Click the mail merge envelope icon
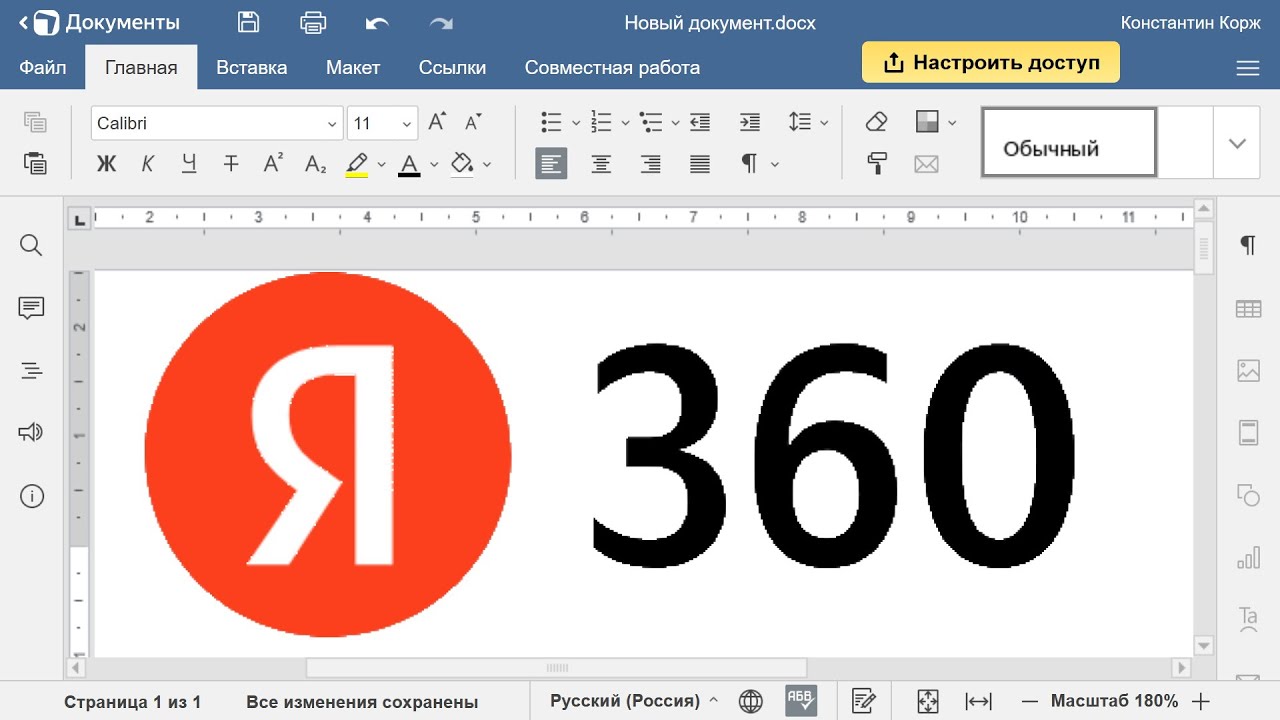This screenshot has width=1280, height=720. [927, 164]
